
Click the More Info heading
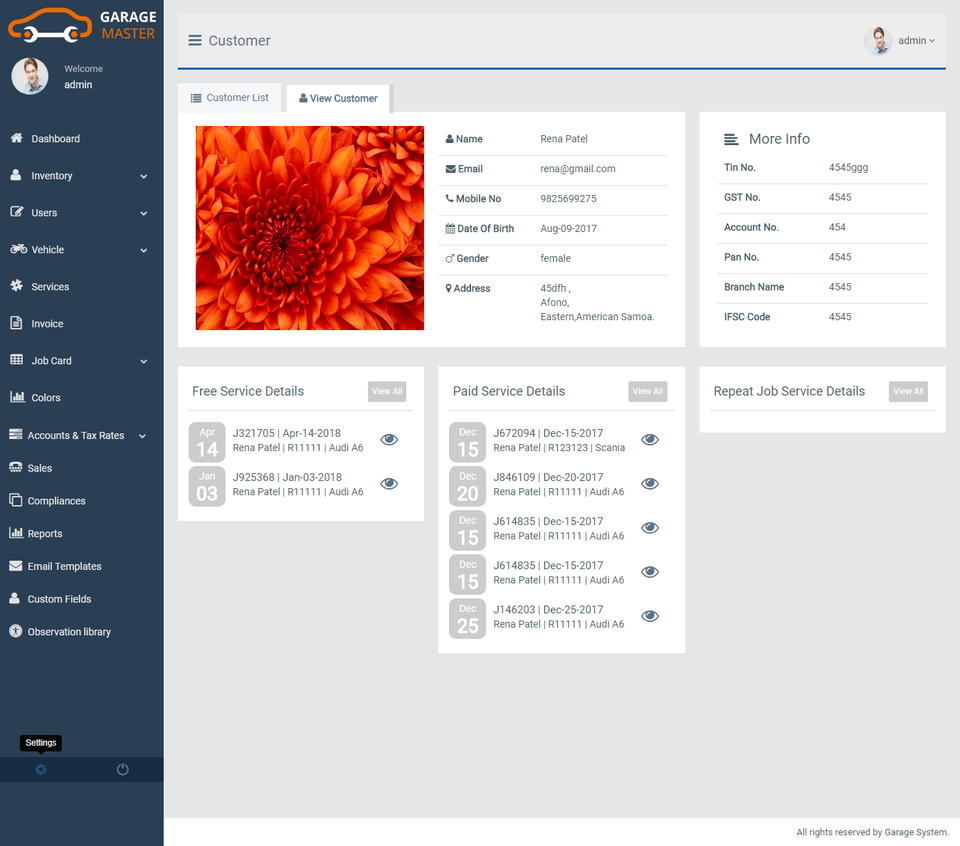pyautogui.click(x=779, y=139)
